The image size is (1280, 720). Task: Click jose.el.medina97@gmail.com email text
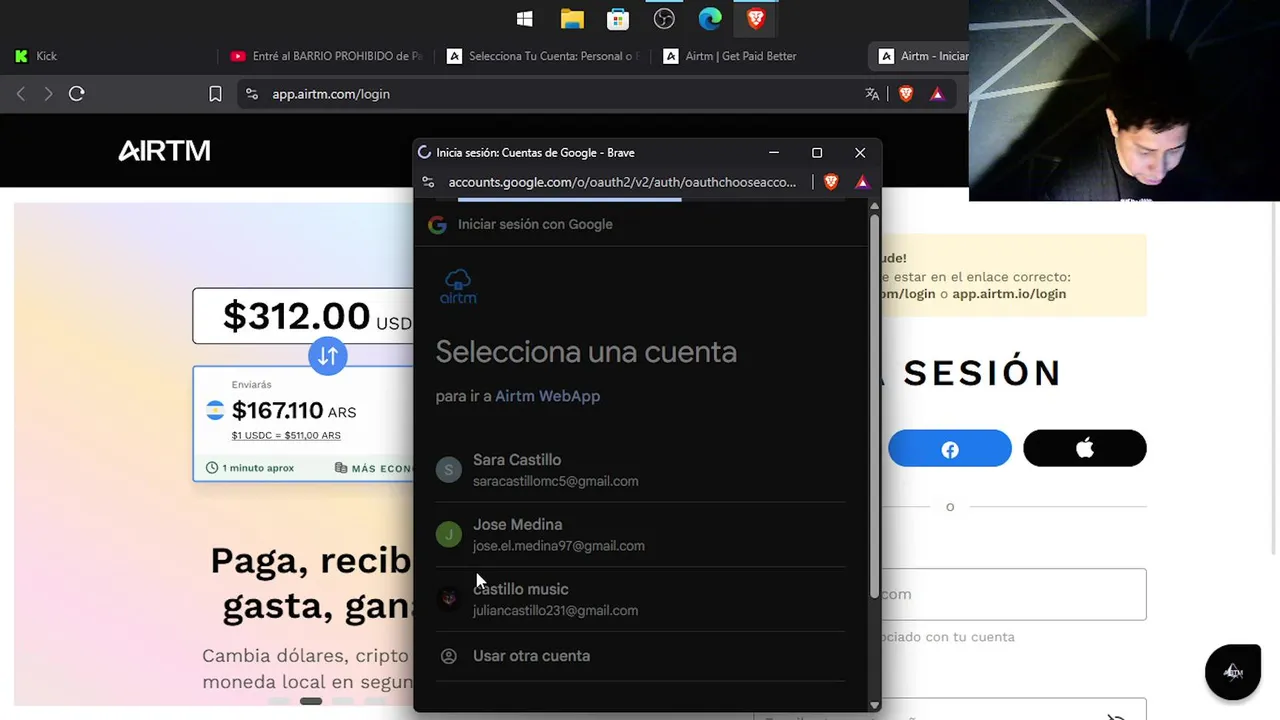(x=558, y=546)
